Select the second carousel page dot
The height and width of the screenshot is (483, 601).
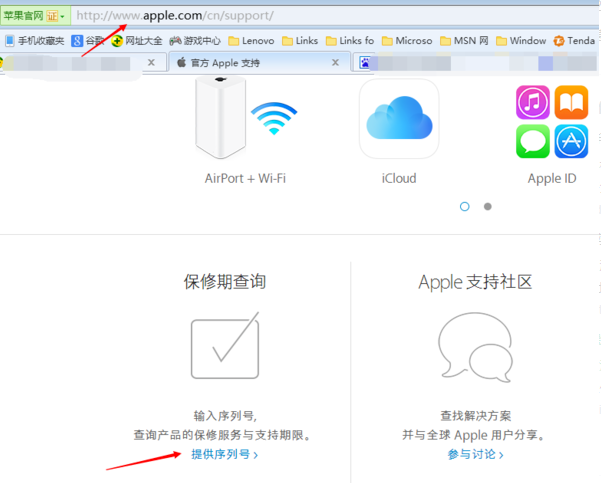point(488,206)
